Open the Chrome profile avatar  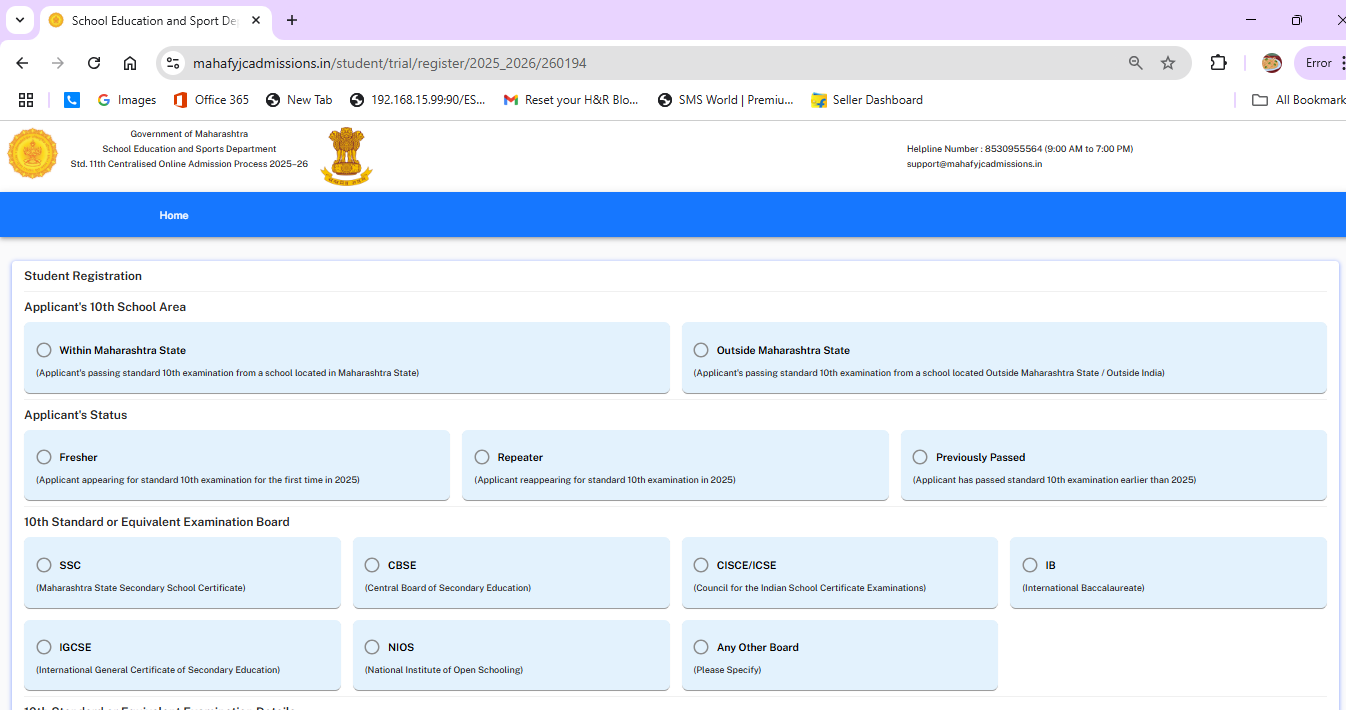pyautogui.click(x=1272, y=63)
